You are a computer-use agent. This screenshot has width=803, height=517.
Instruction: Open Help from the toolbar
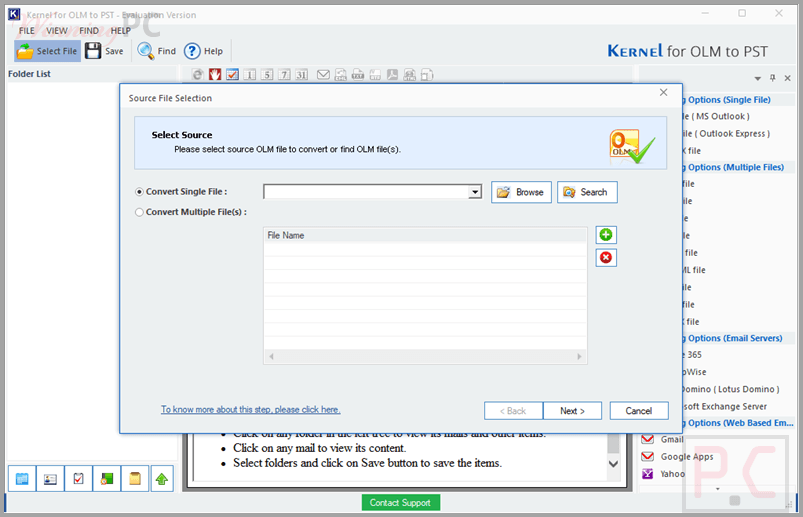204,51
